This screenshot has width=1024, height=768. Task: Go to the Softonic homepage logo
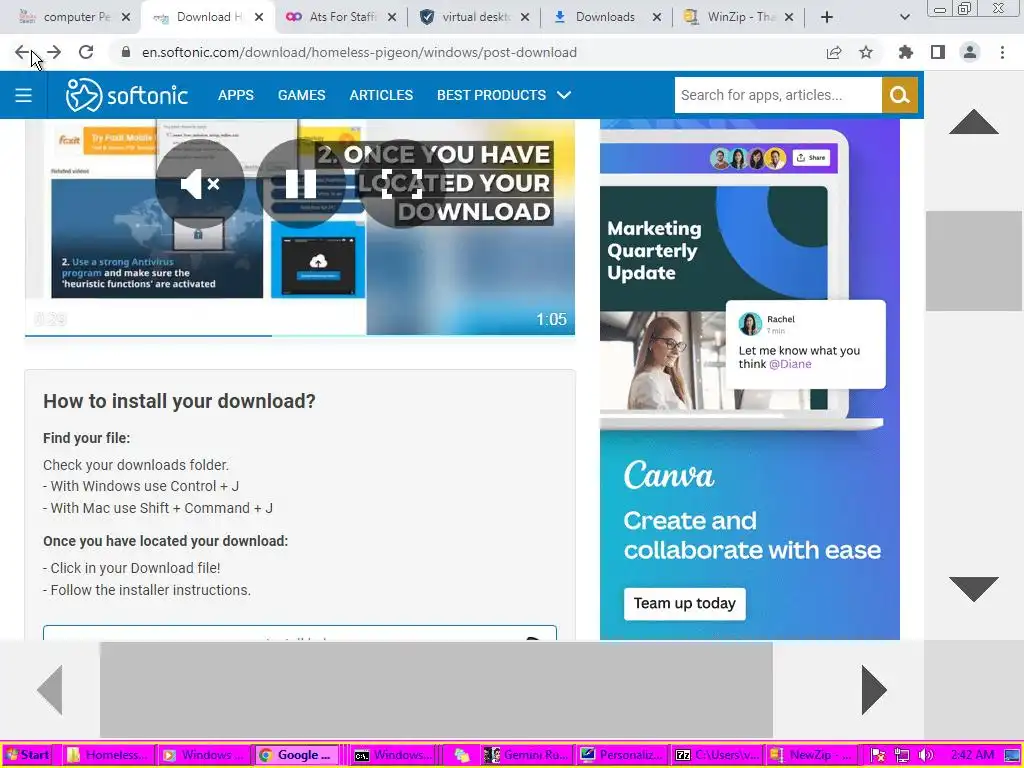pyautogui.click(x=127, y=95)
